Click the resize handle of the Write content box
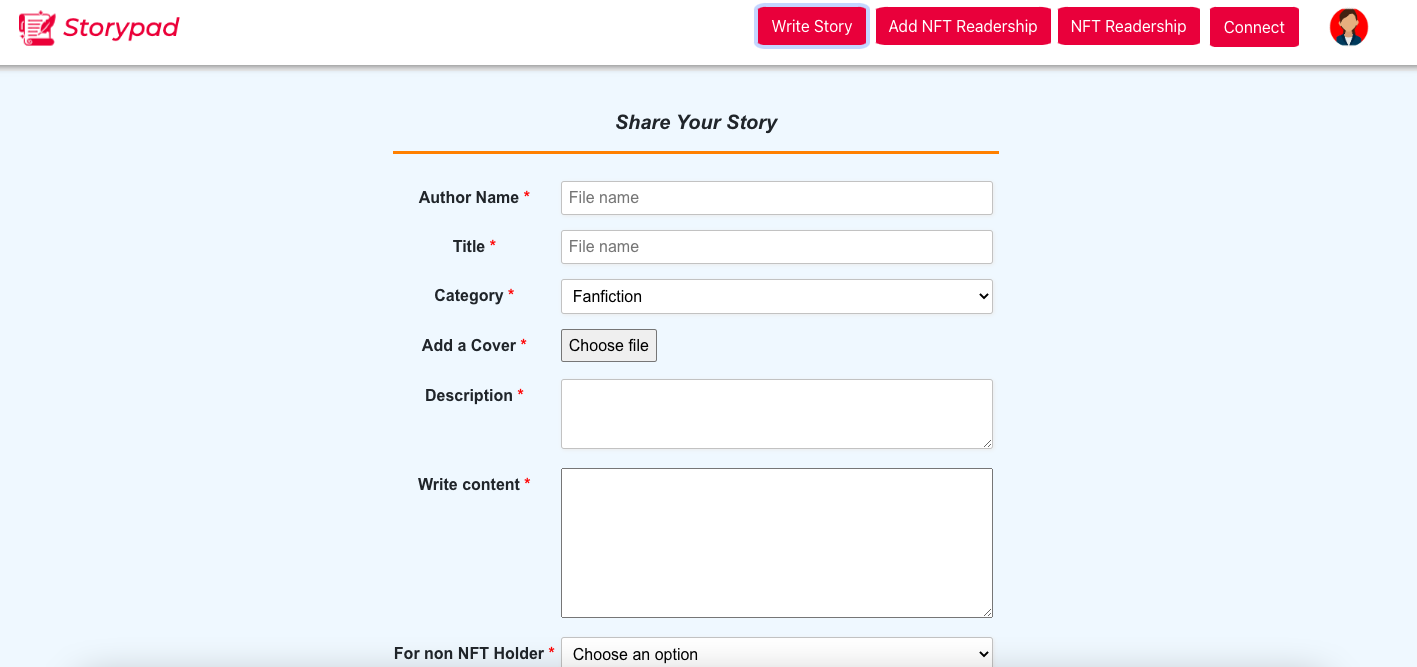Image resolution: width=1417 pixels, height=667 pixels. coord(988,613)
